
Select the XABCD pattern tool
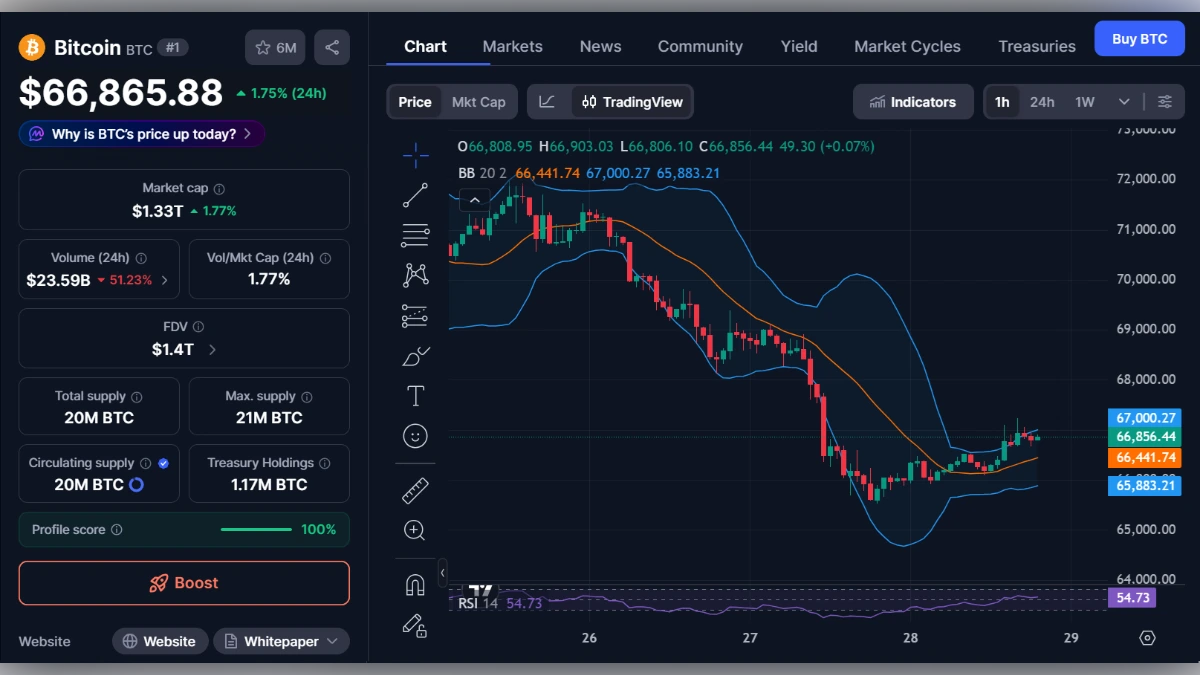[415, 274]
